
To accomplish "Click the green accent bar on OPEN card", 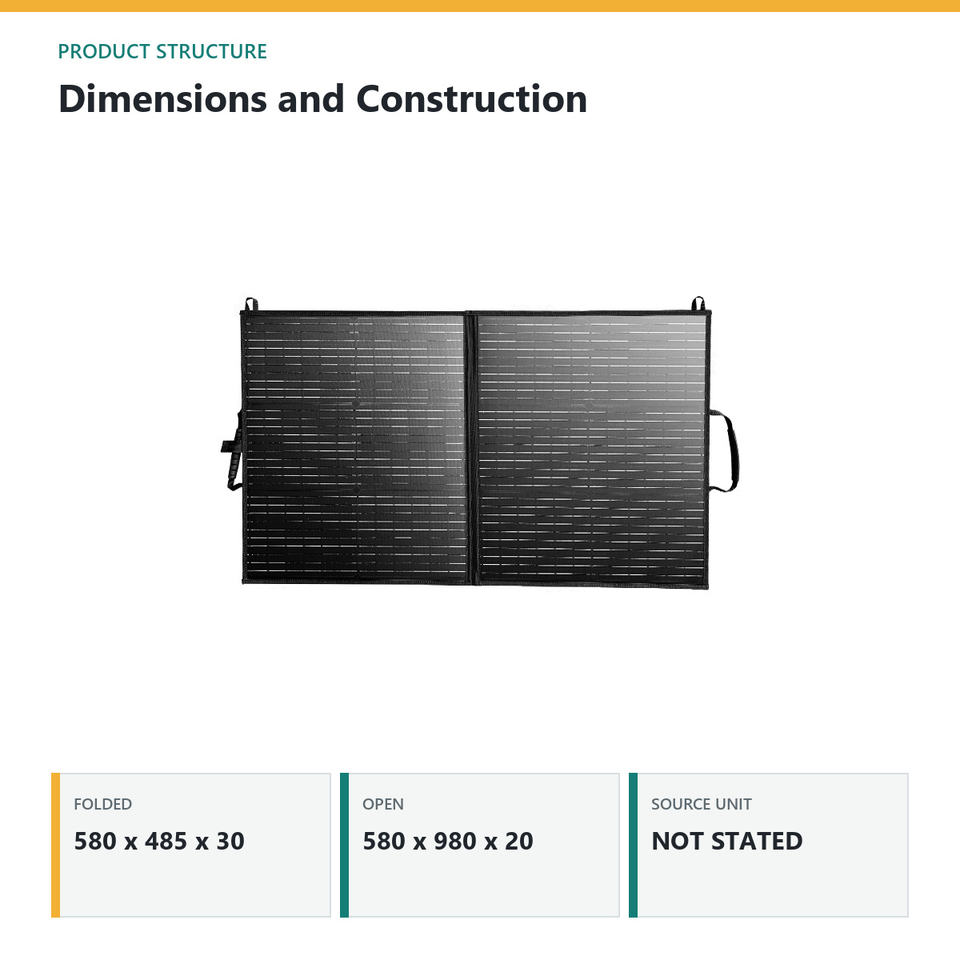I will (345, 845).
